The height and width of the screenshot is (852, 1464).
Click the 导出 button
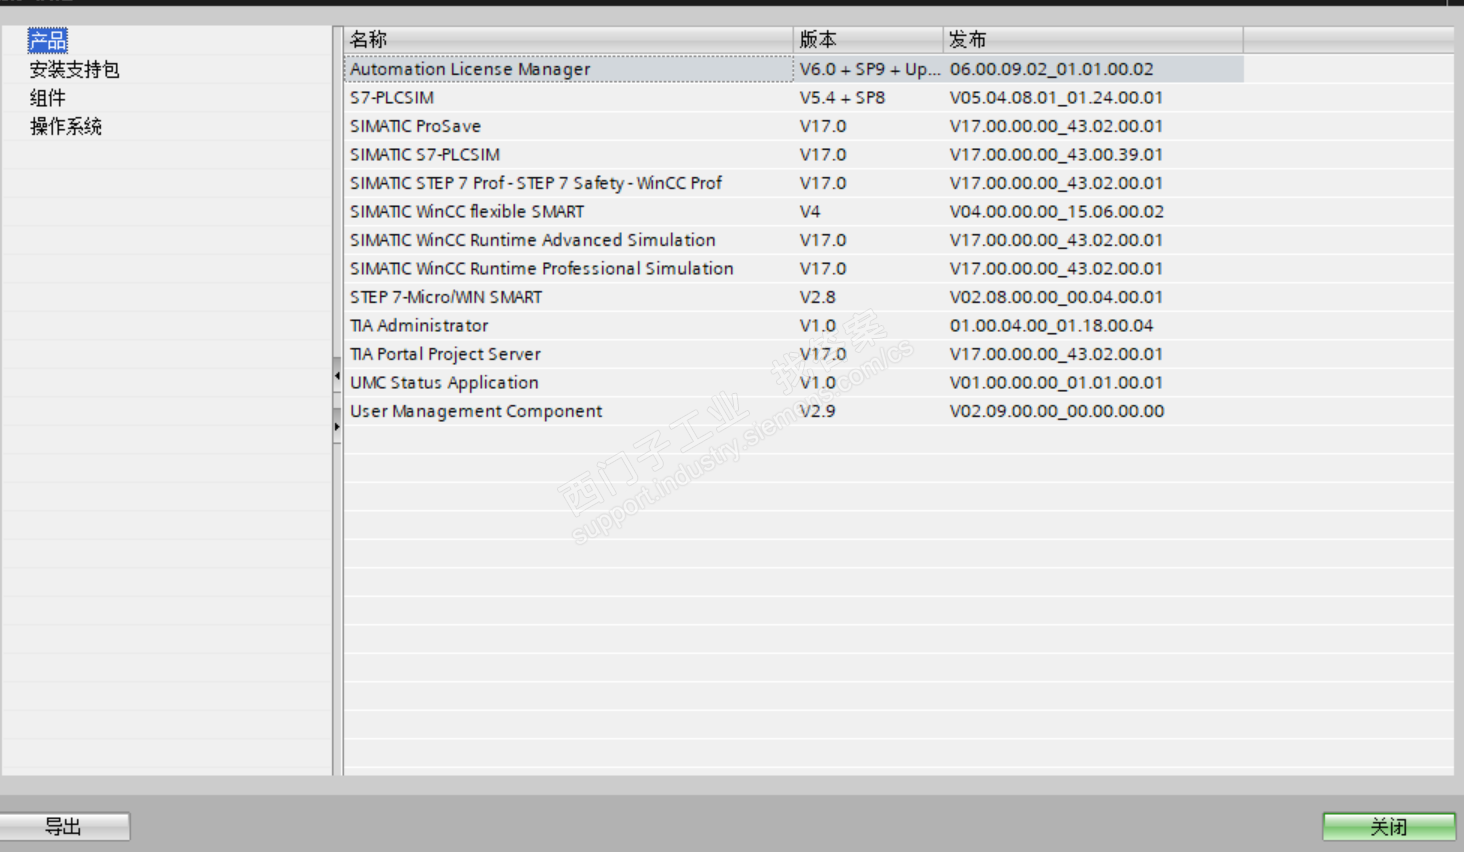(x=64, y=826)
